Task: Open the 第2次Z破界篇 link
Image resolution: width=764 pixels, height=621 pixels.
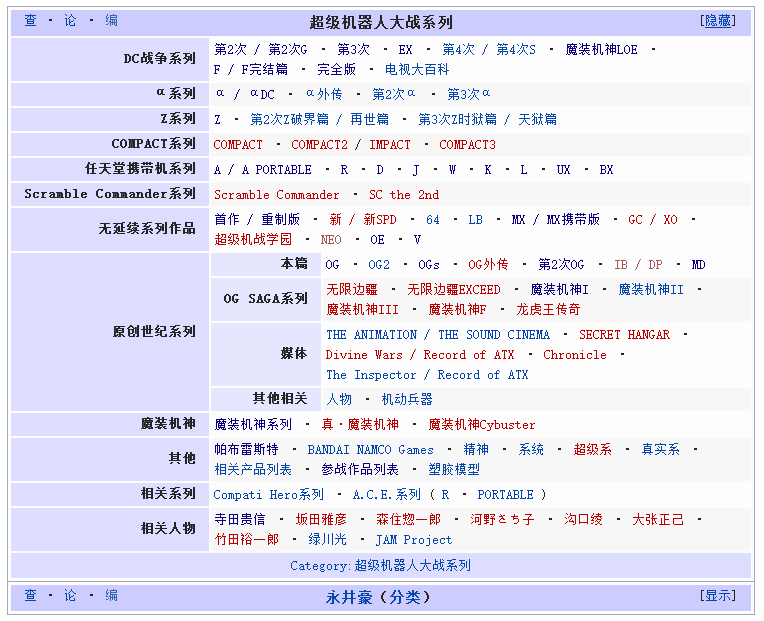Action: [289, 119]
